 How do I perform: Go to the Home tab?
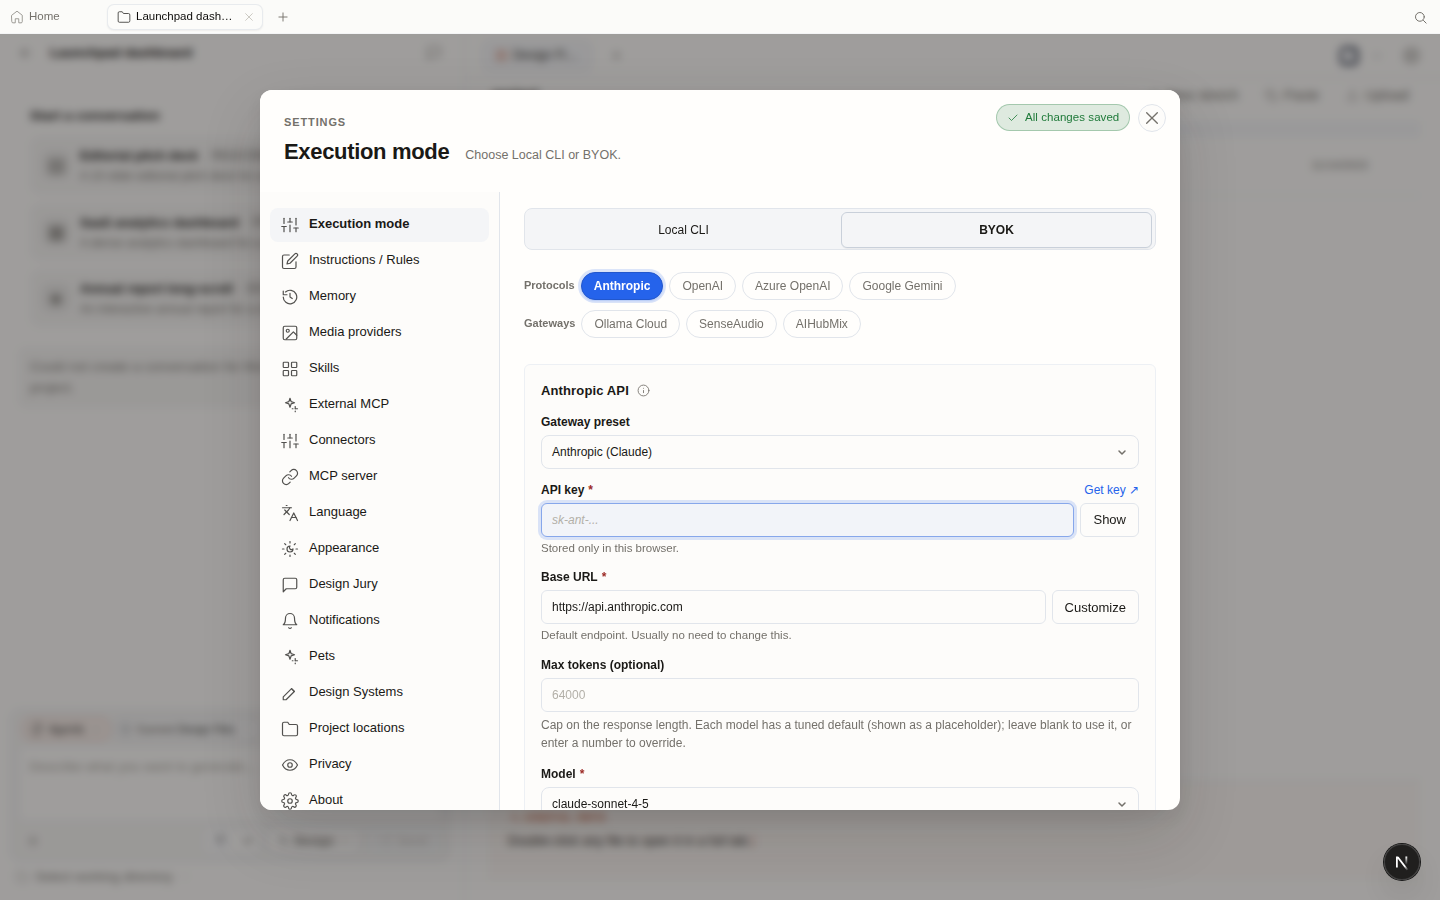click(35, 17)
